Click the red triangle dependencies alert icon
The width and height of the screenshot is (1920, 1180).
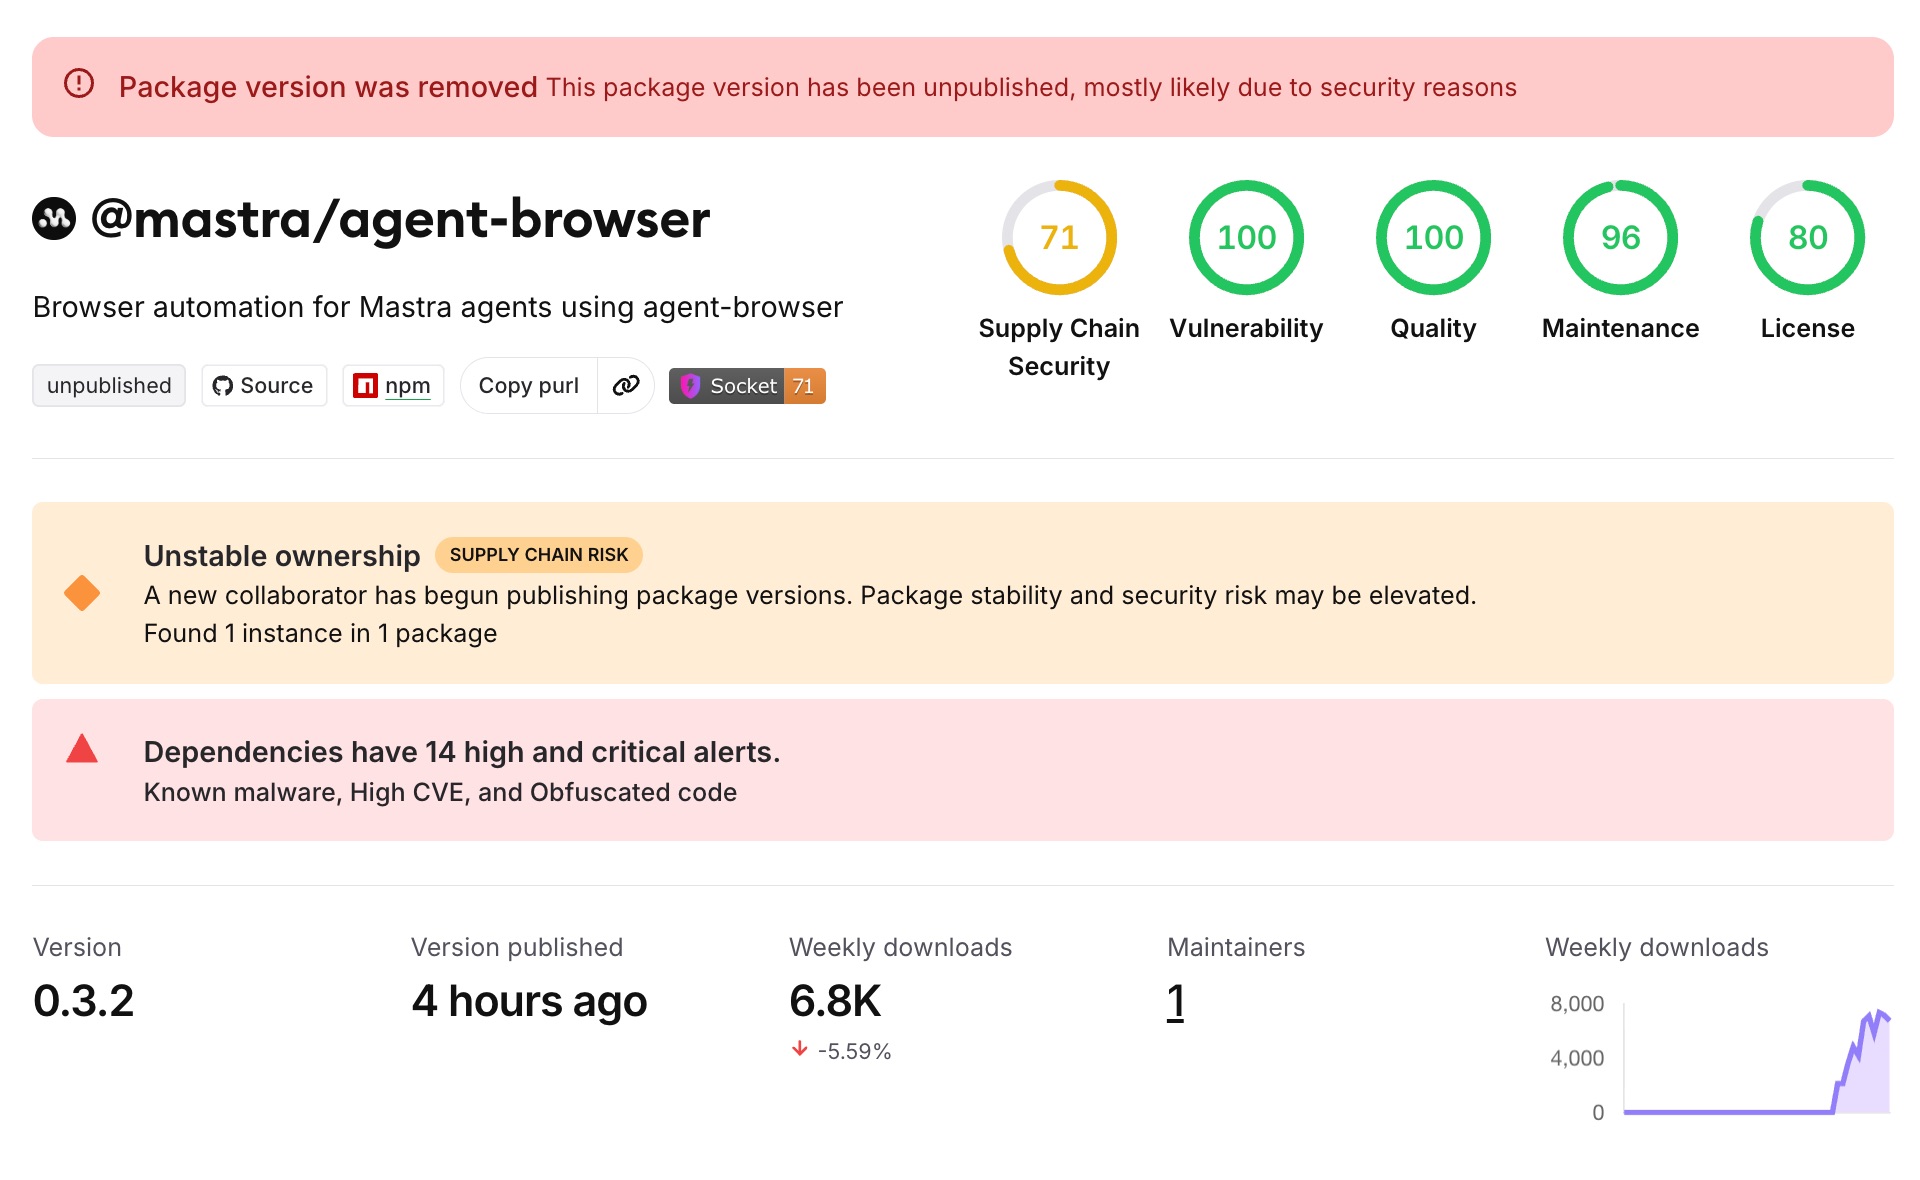coord(82,749)
